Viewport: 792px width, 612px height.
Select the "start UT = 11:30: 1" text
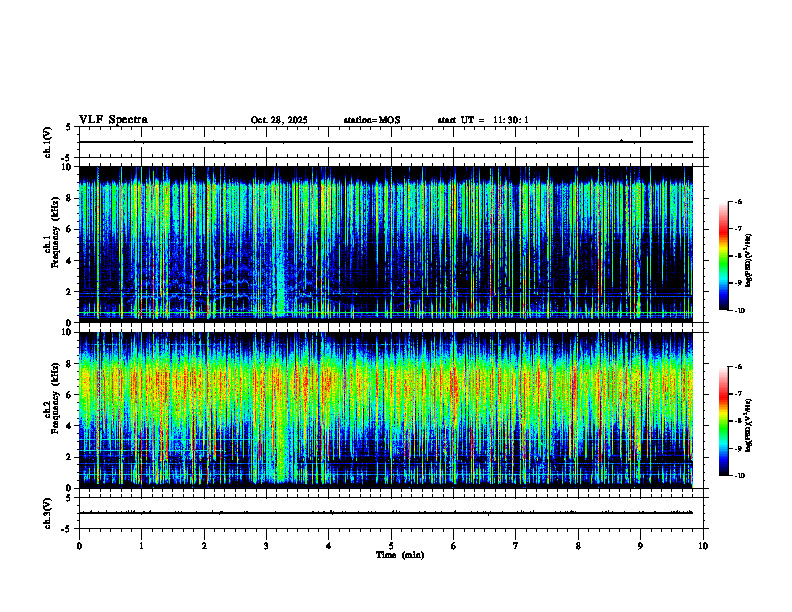tap(483, 120)
